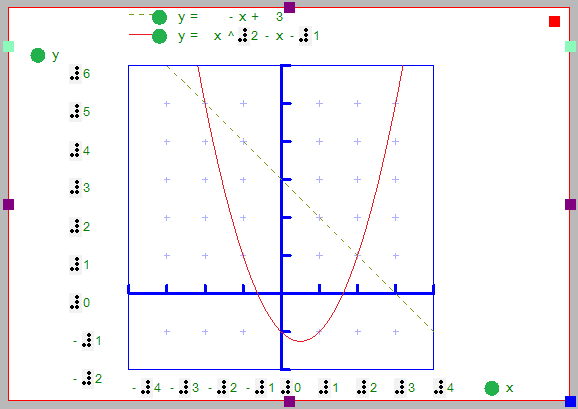Click the red square handle in the top-right corner
The height and width of the screenshot is (409, 578).
554,22
